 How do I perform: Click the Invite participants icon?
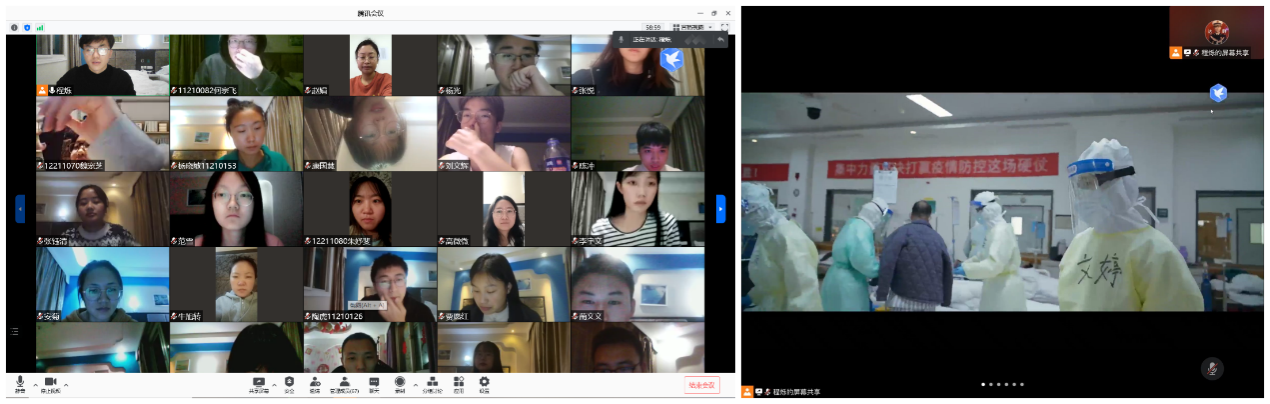(315, 383)
